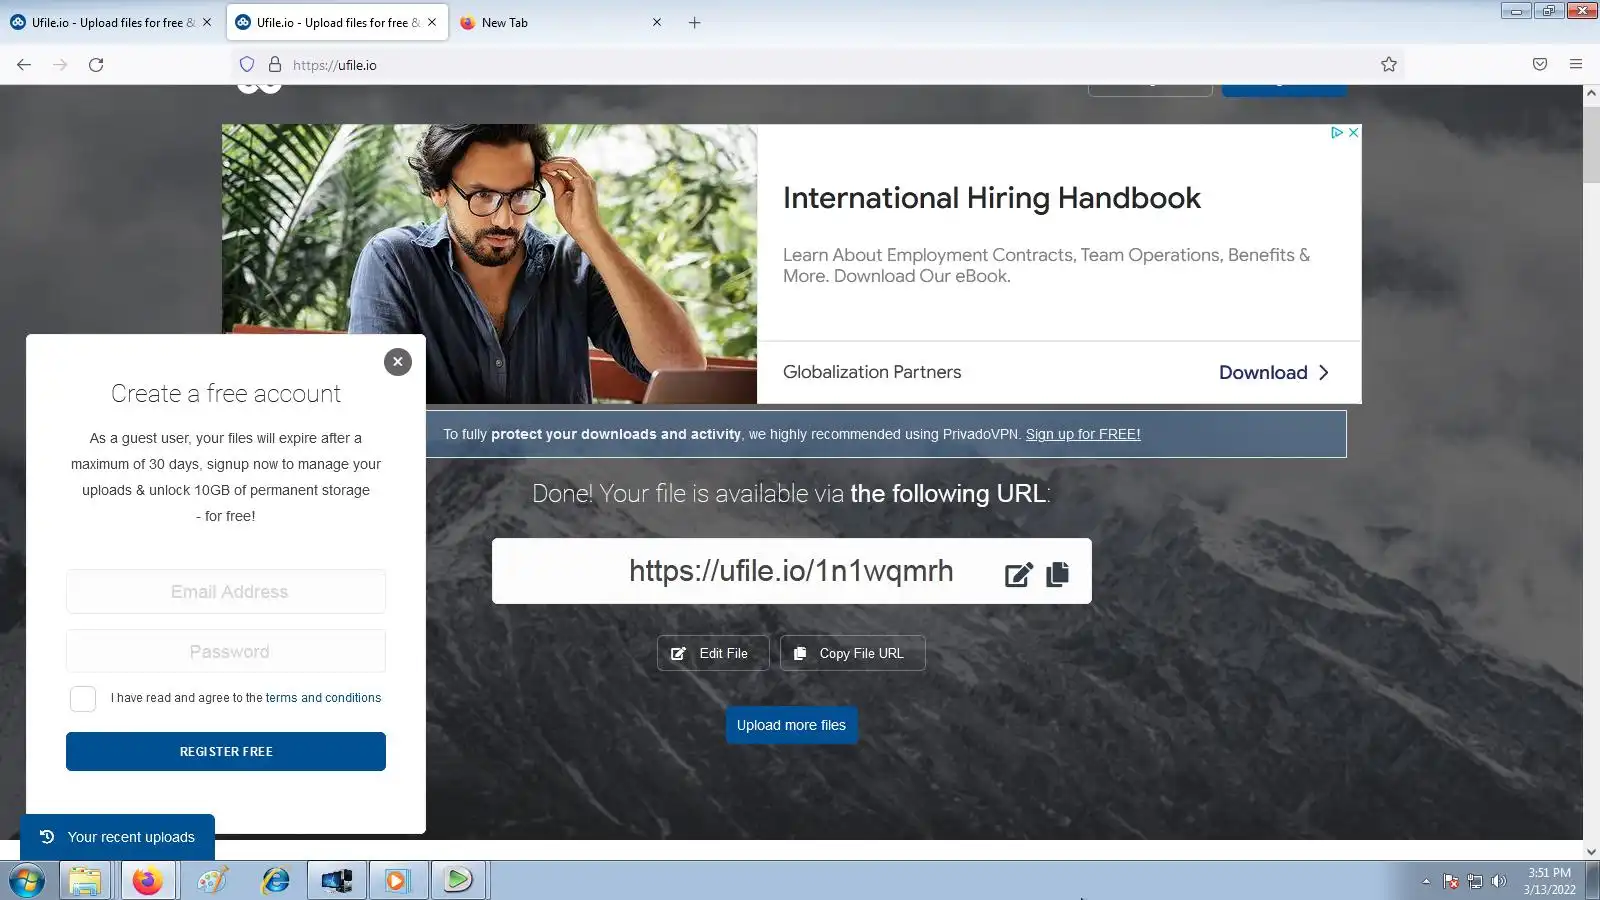Close the International Hiring Handbook ad
The height and width of the screenshot is (900, 1600).
tap(1353, 132)
